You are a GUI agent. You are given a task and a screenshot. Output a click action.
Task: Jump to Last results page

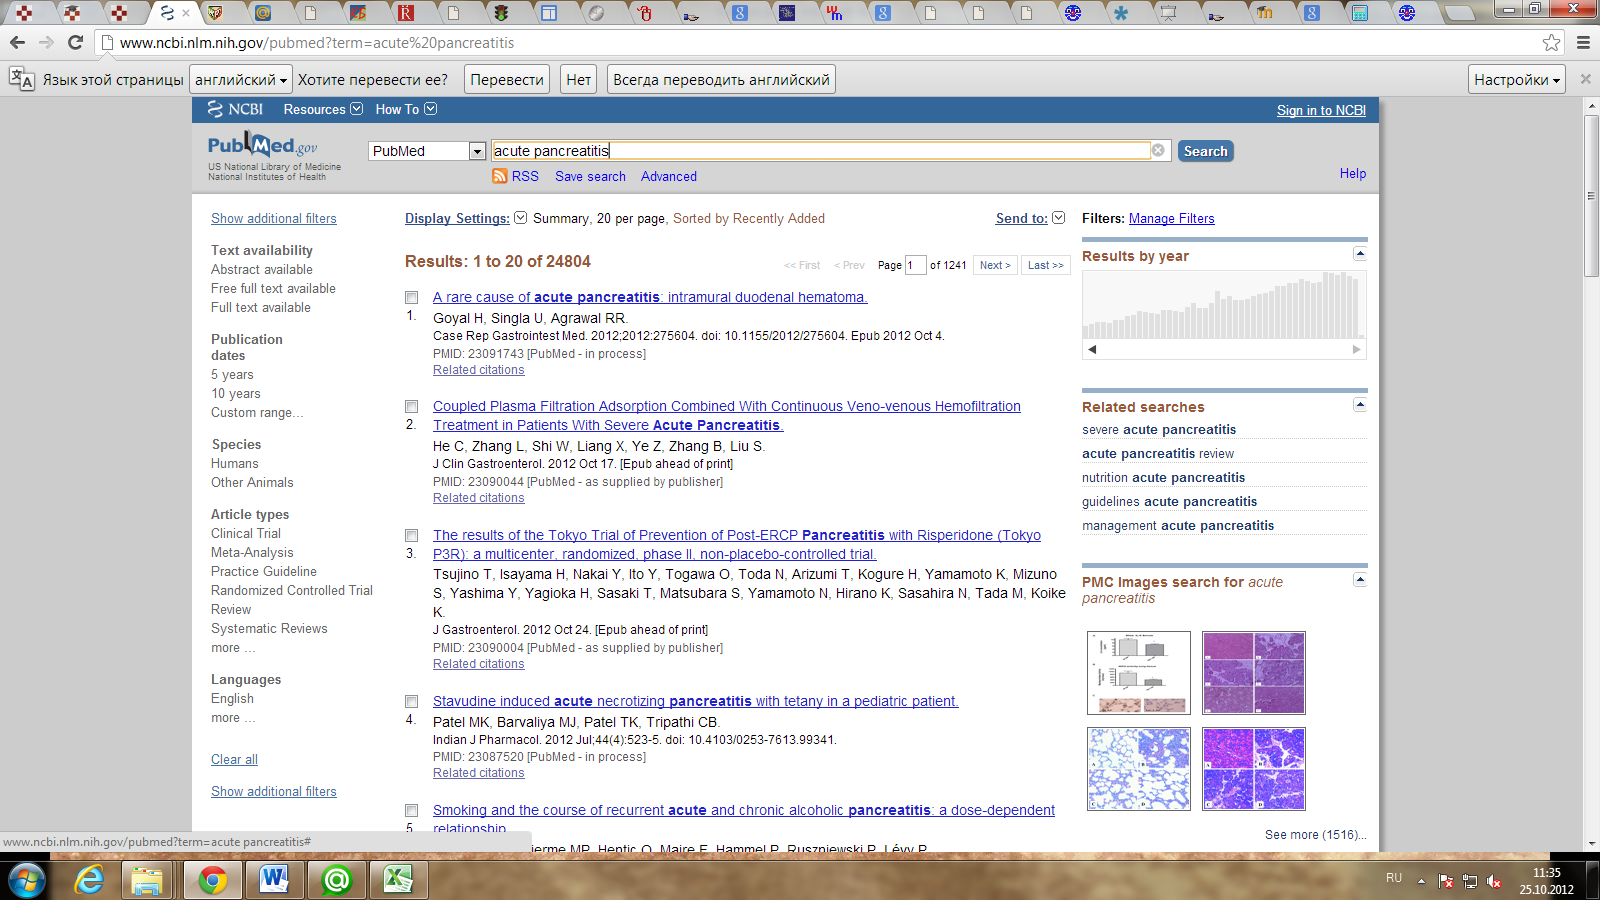[1046, 265]
